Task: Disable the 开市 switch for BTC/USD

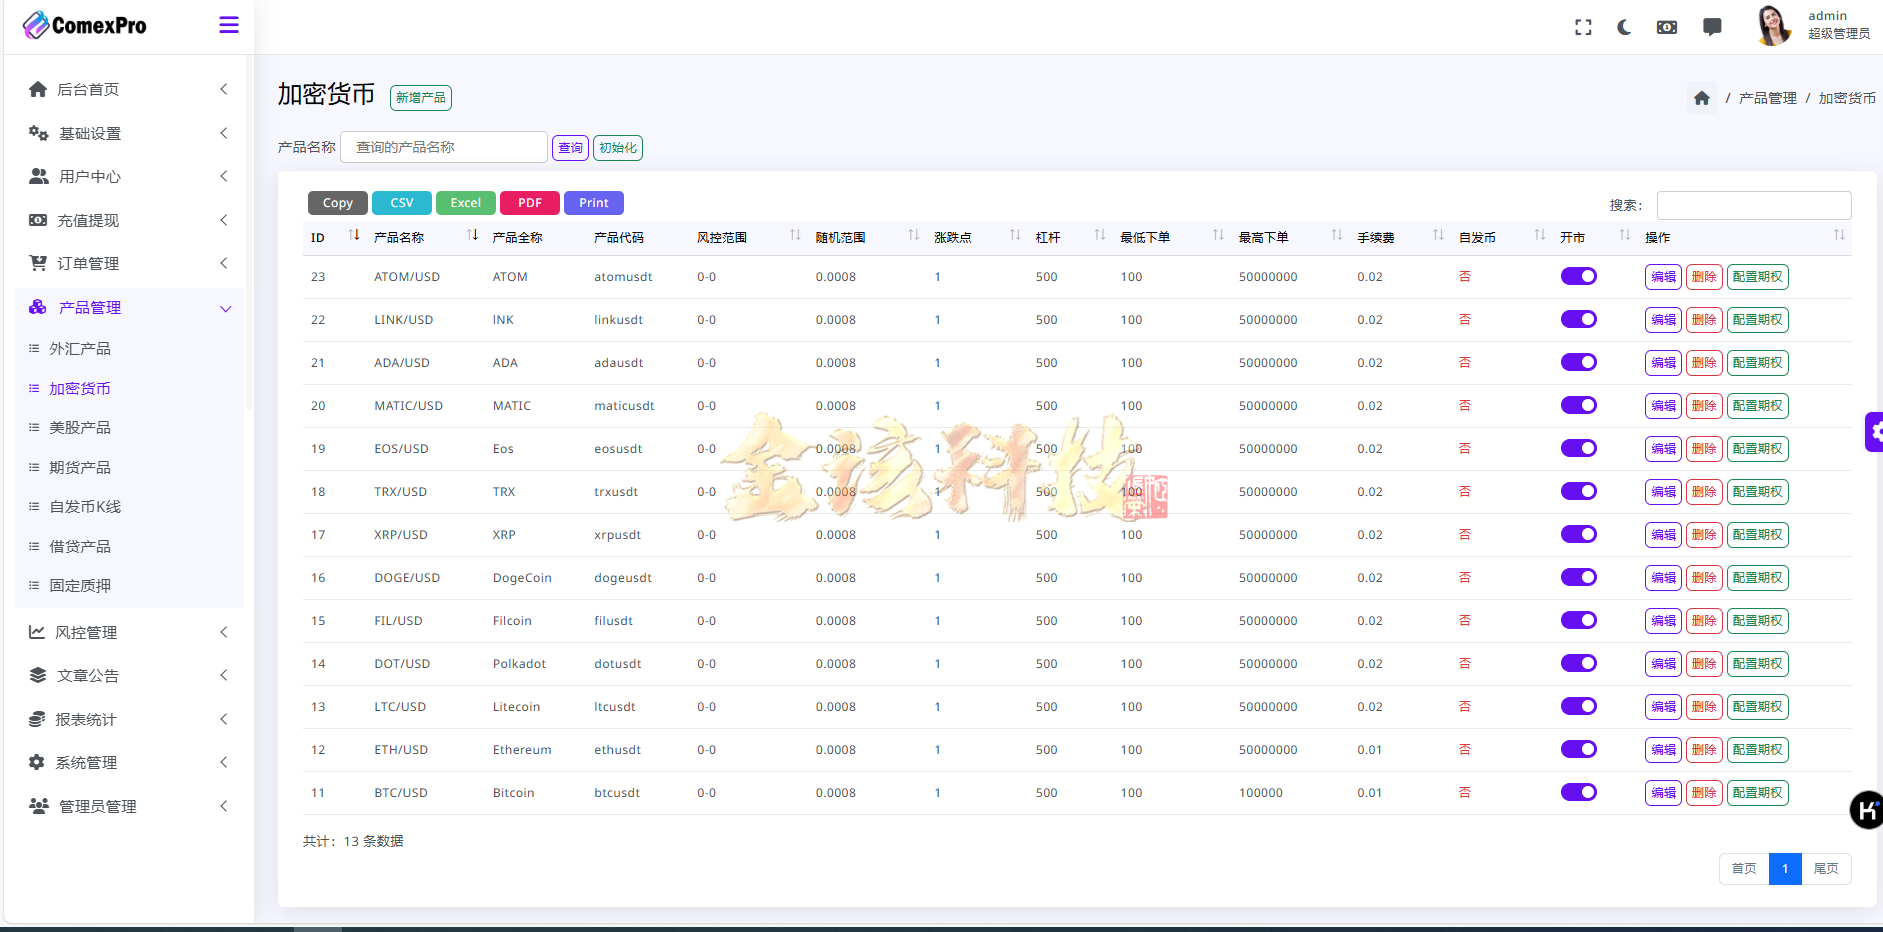Action: pyautogui.click(x=1579, y=792)
